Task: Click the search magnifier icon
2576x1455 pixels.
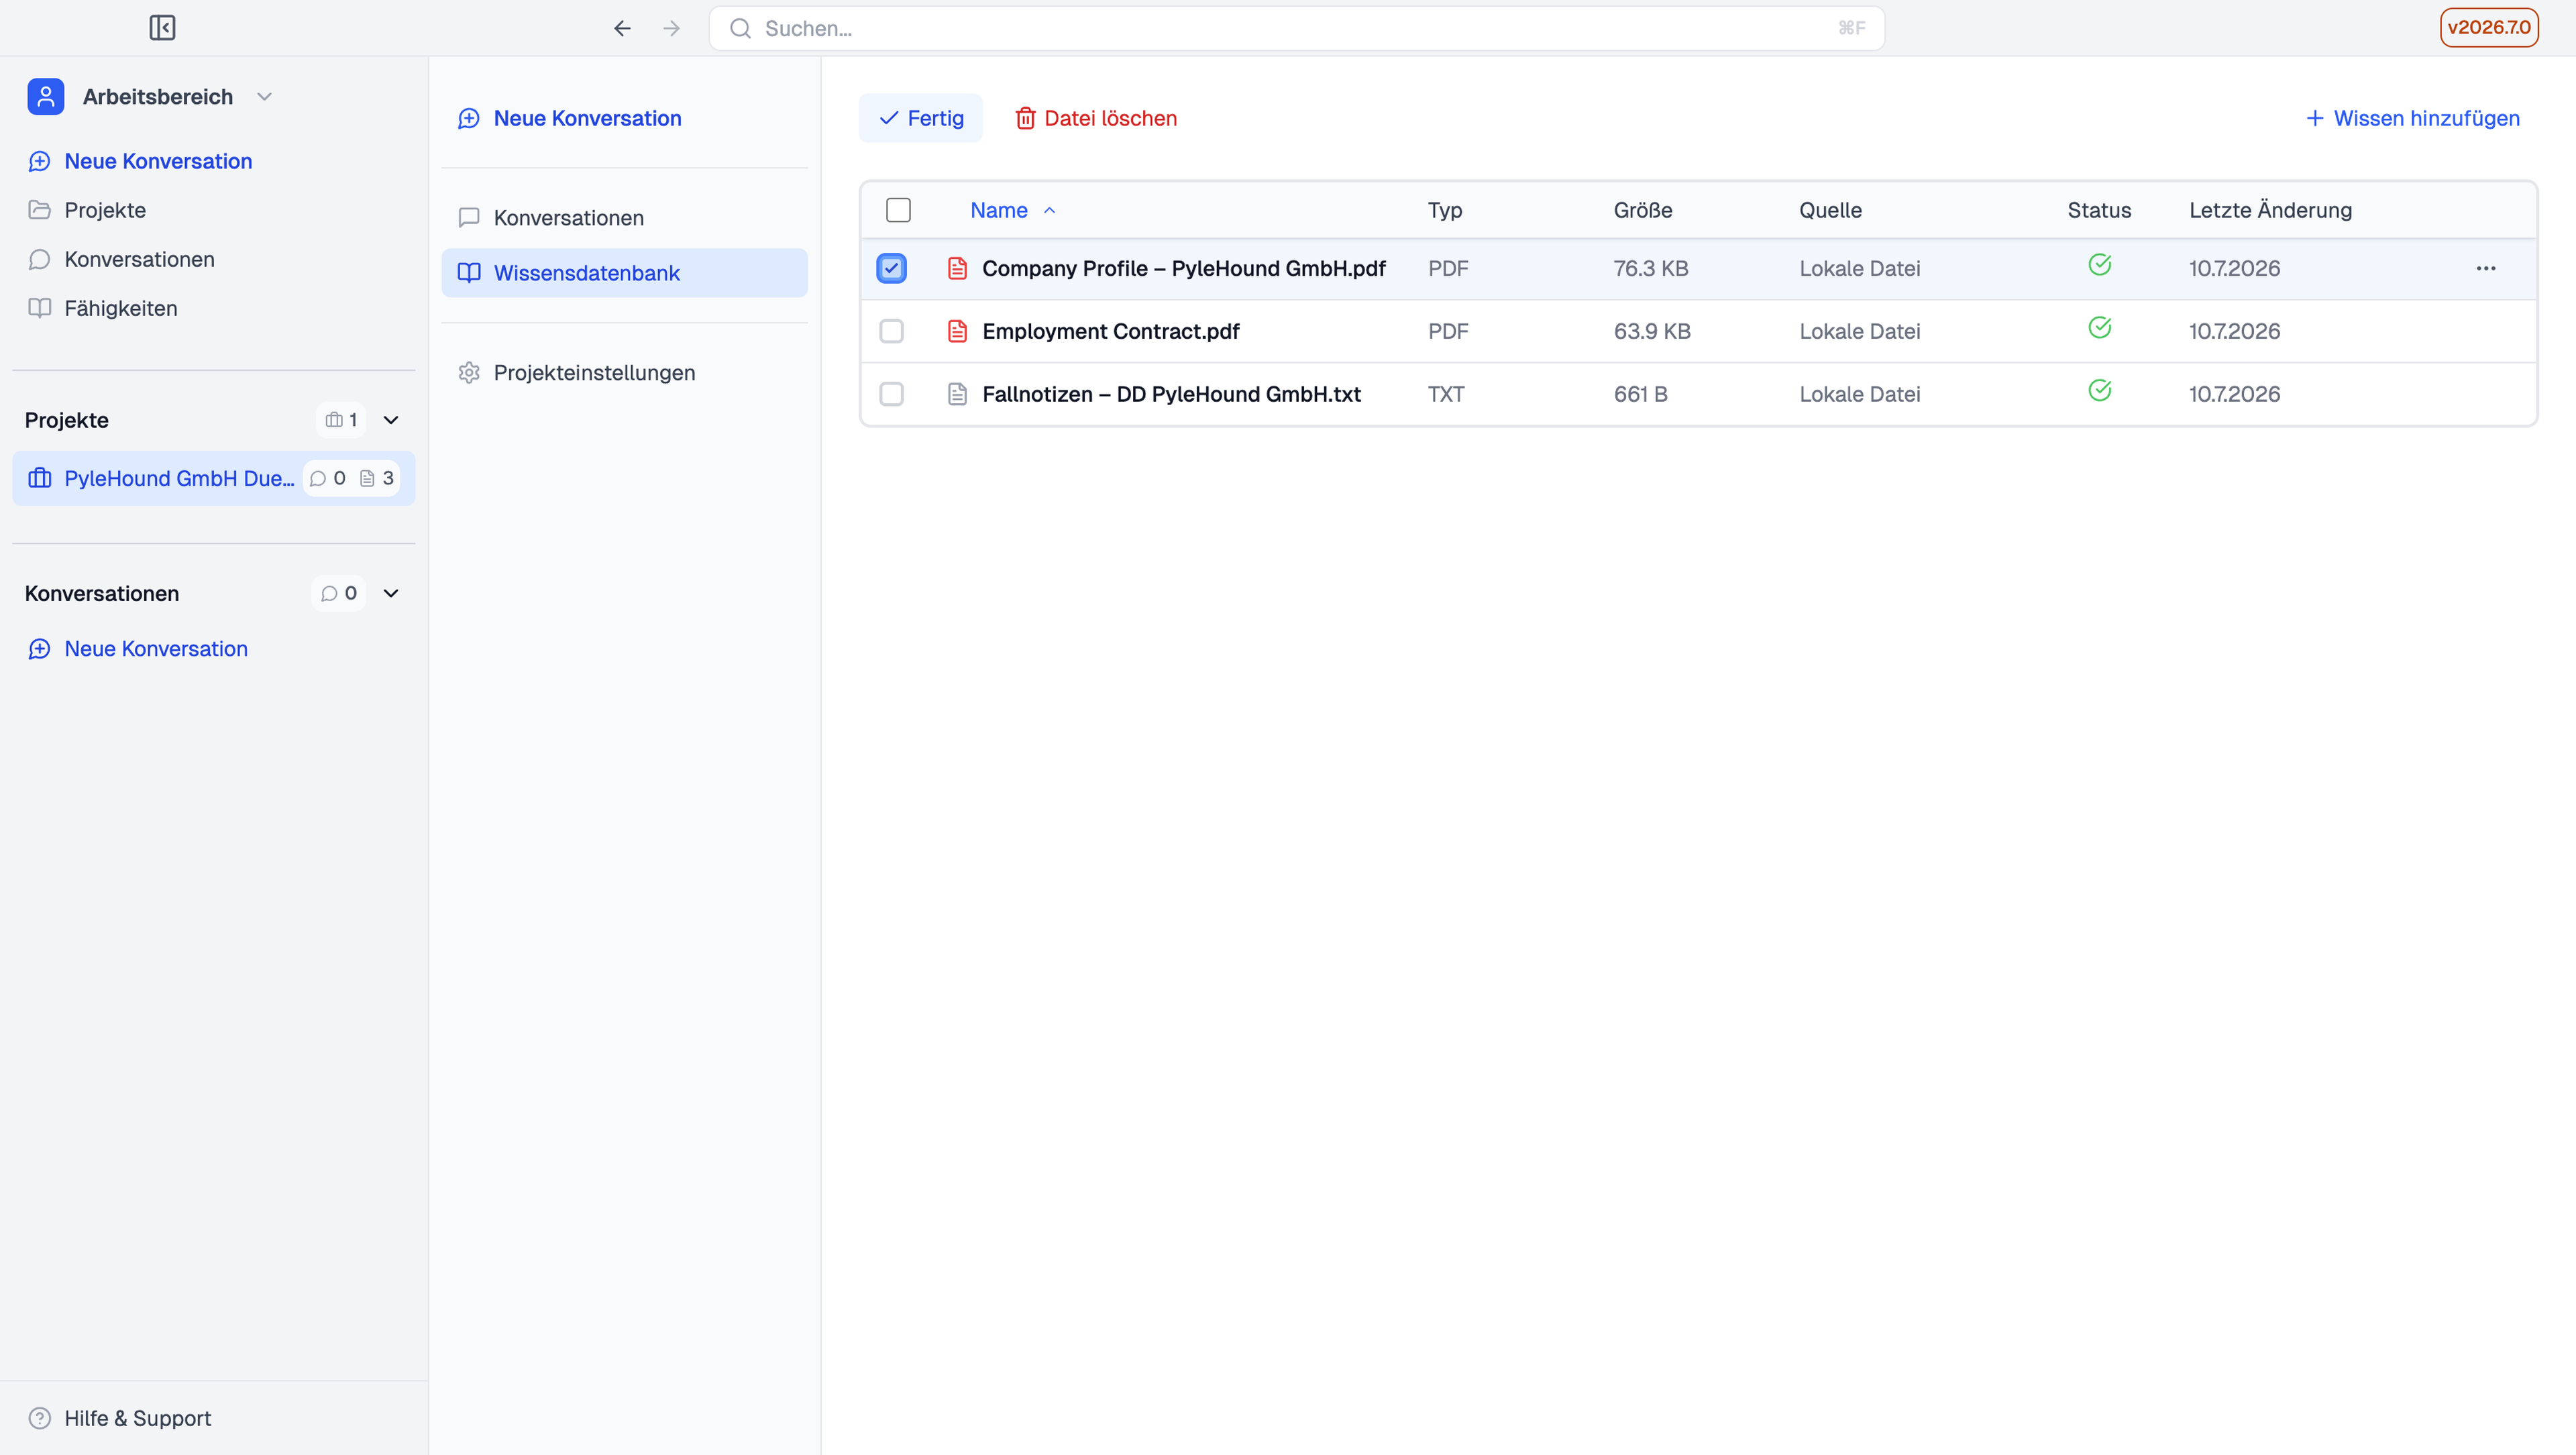Action: 740,28
